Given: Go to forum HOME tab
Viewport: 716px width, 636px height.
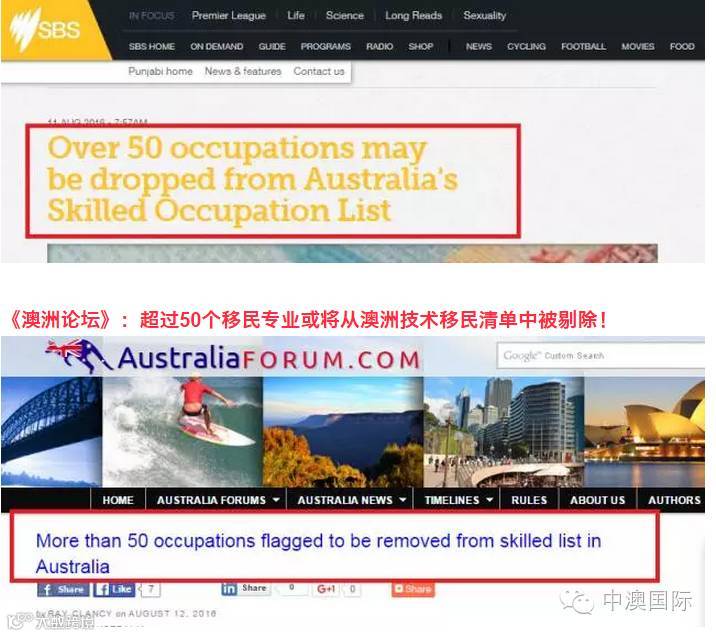Looking at the screenshot, I should (x=118, y=500).
